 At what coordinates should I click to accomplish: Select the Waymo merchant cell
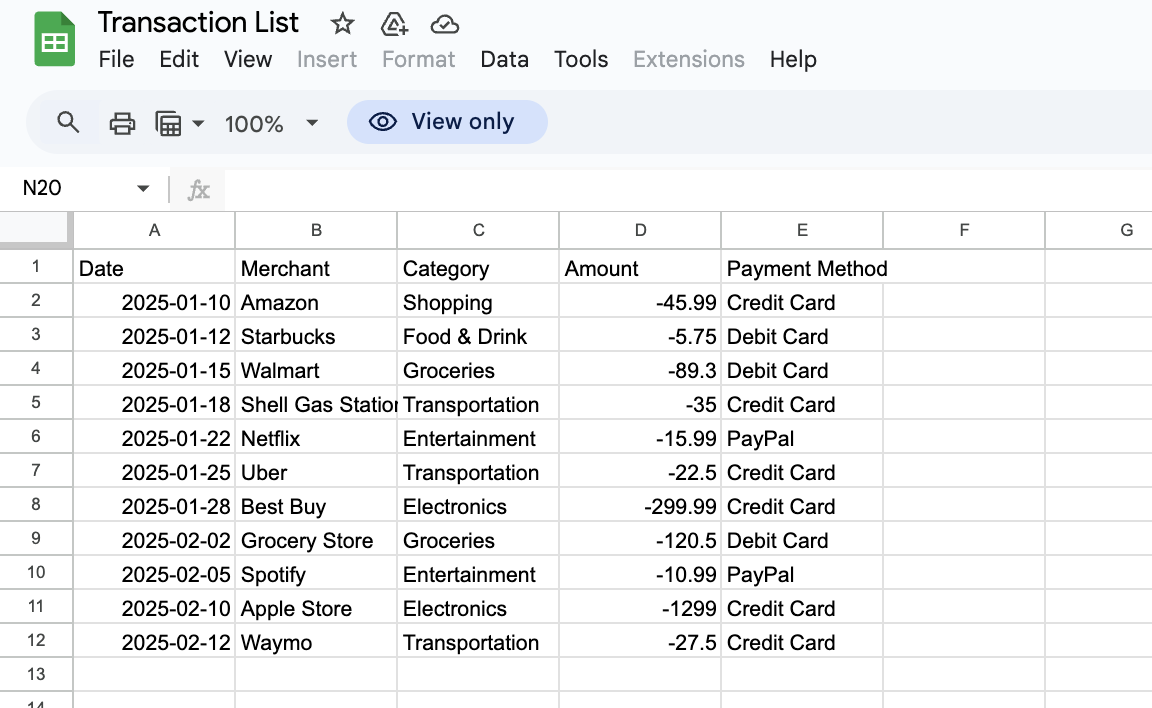pyautogui.click(x=316, y=641)
